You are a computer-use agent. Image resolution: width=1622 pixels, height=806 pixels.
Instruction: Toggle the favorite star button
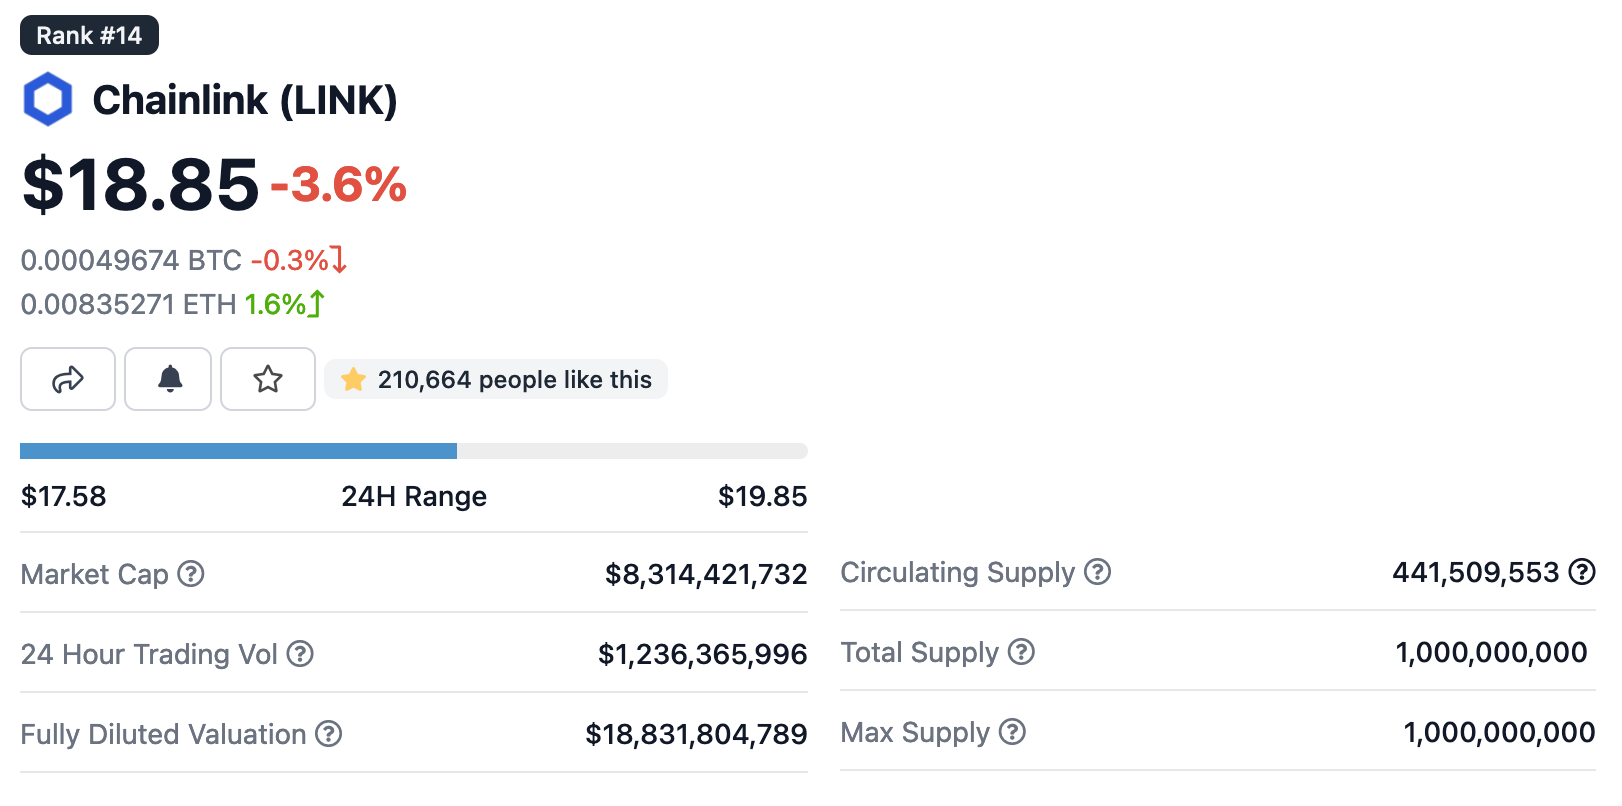coord(268,379)
